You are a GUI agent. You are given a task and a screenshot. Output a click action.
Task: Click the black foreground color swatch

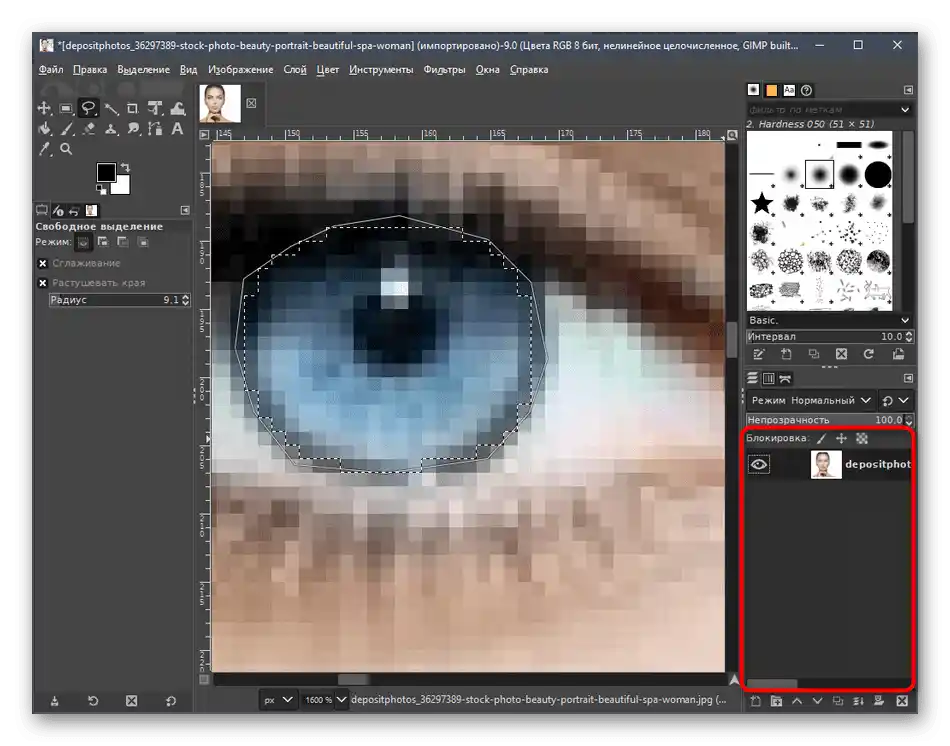tap(106, 173)
